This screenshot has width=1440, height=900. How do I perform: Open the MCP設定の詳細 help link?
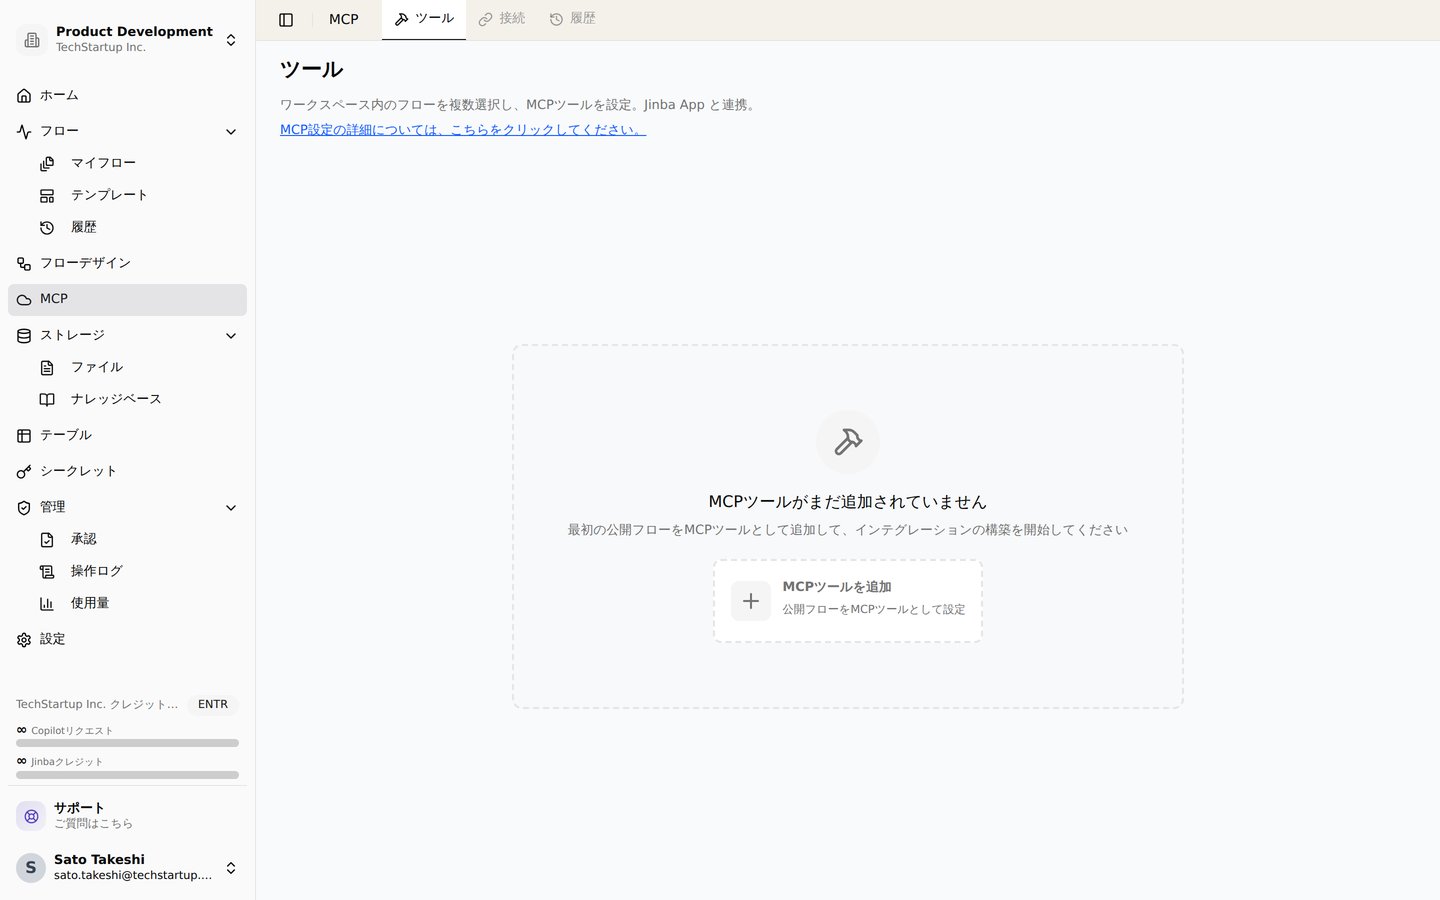point(463,130)
